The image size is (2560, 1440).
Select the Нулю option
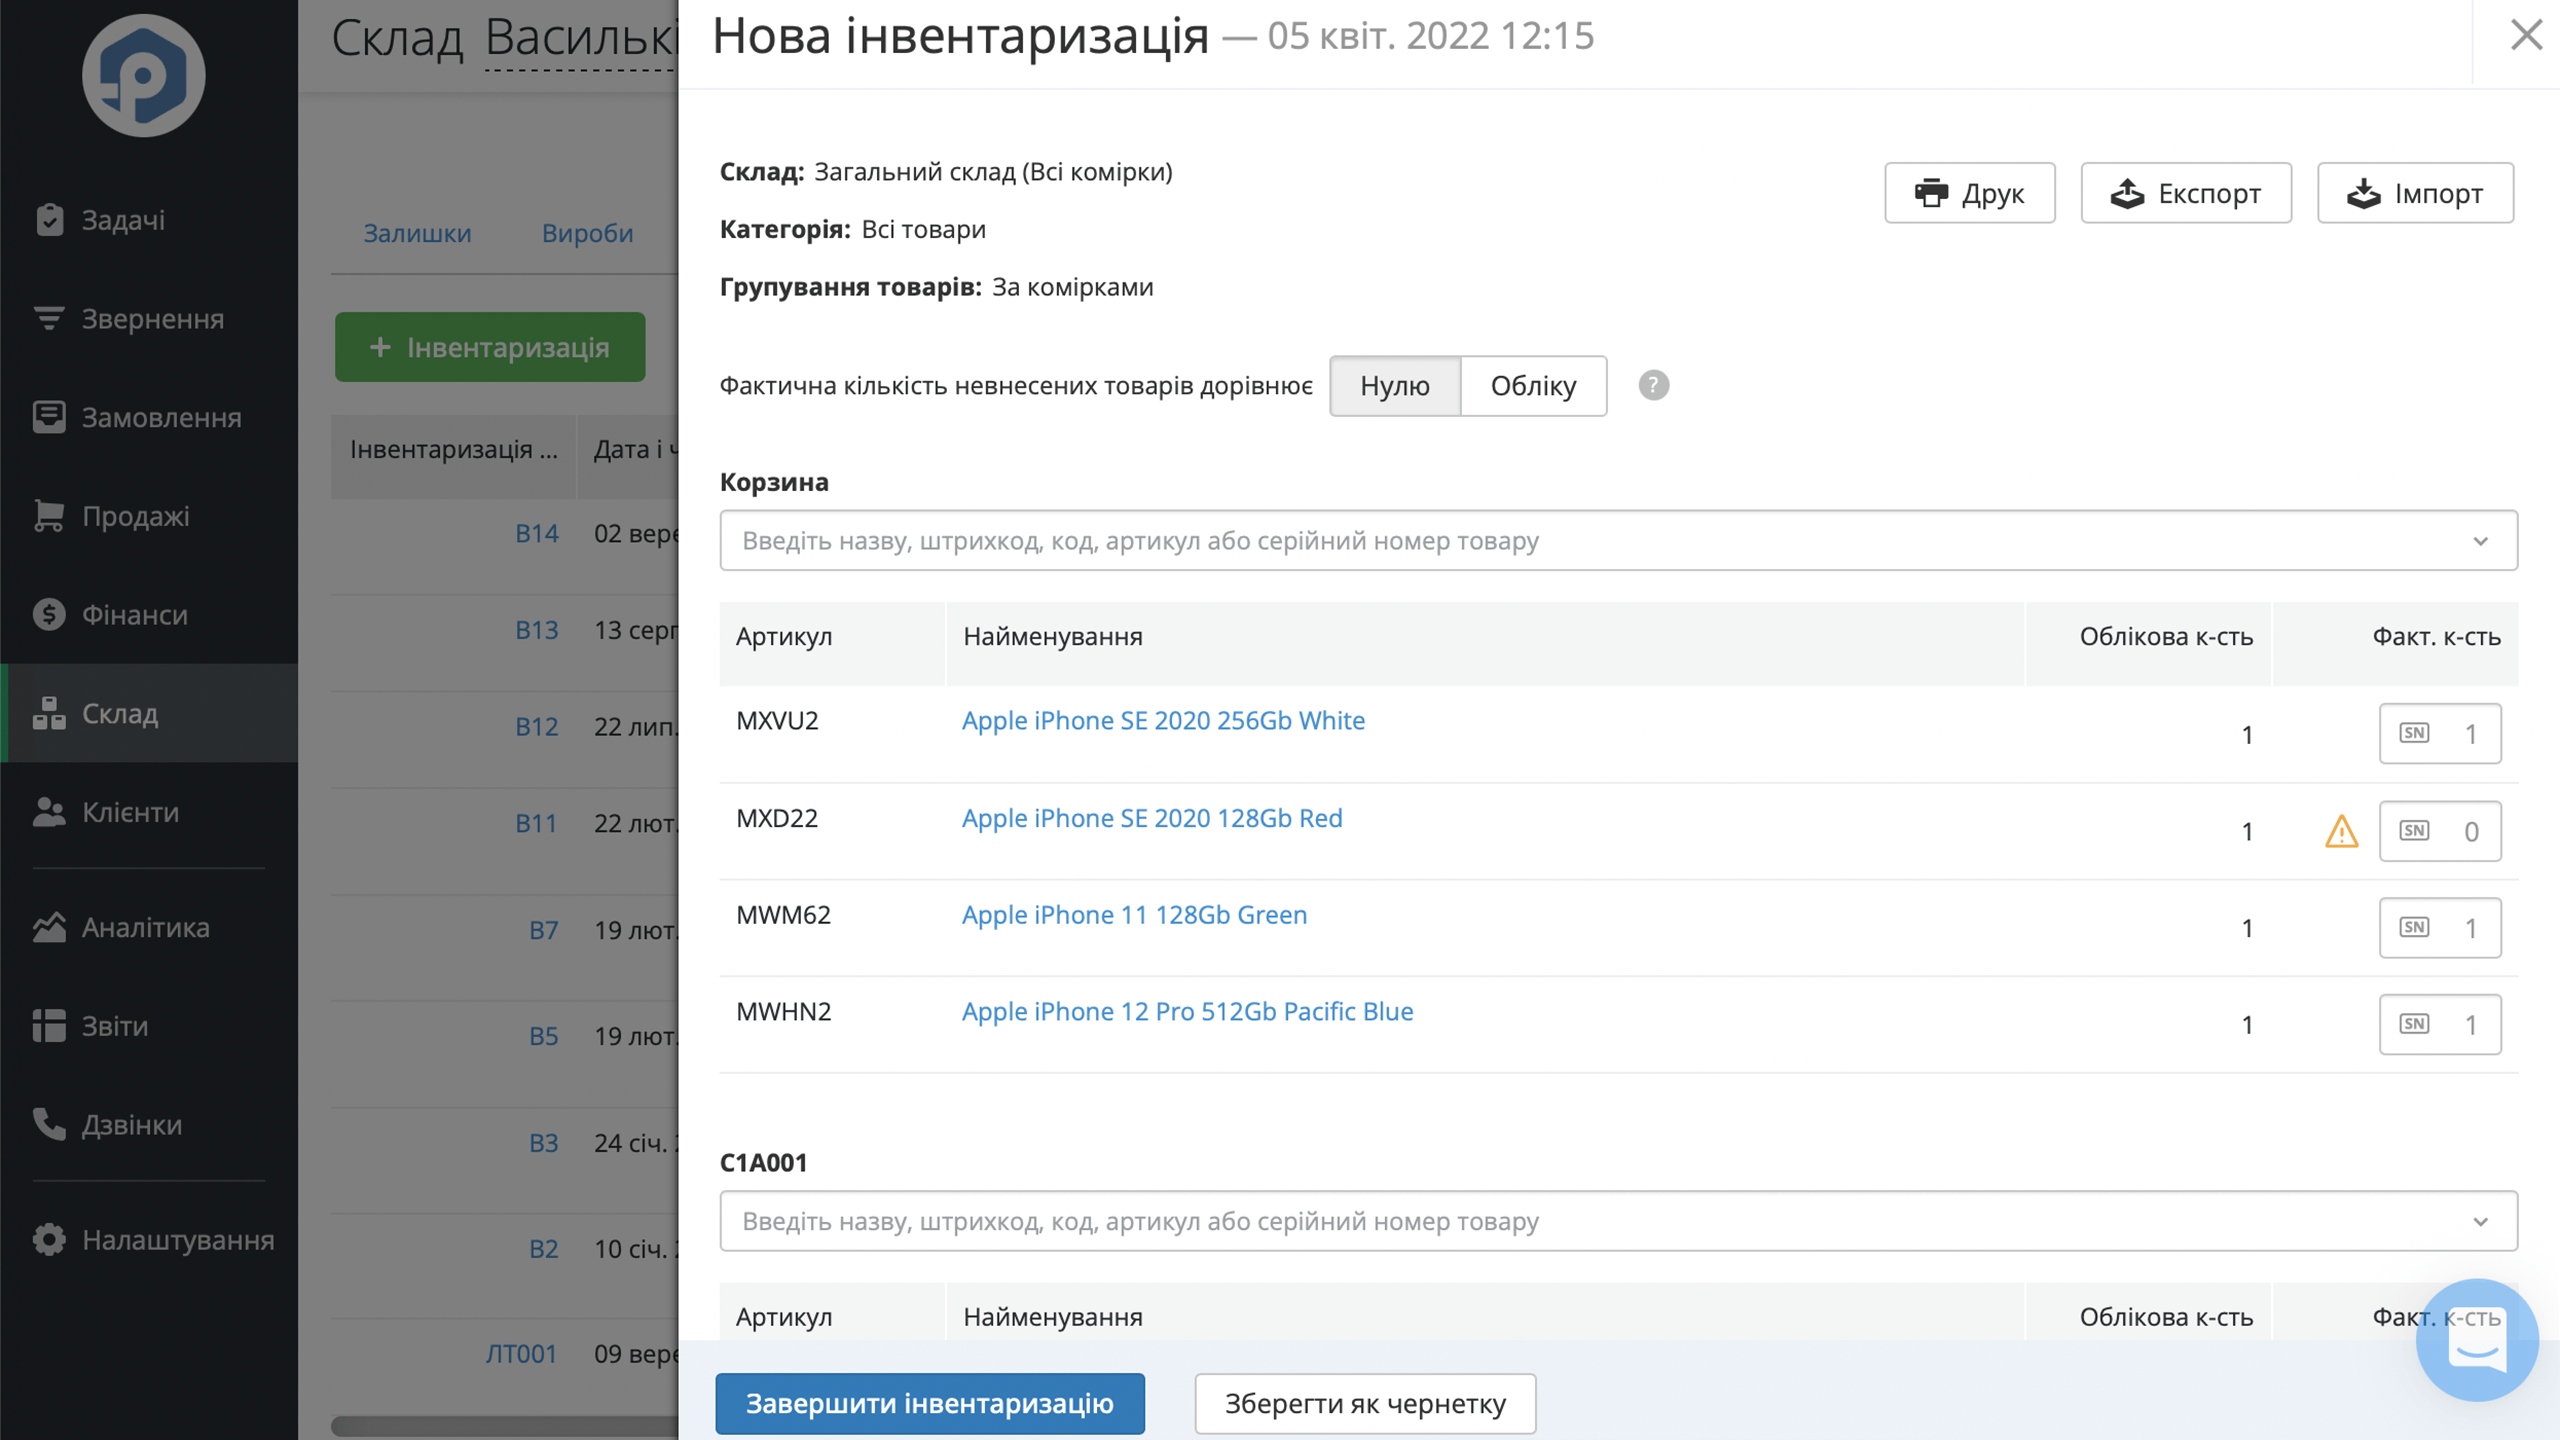(x=1395, y=385)
